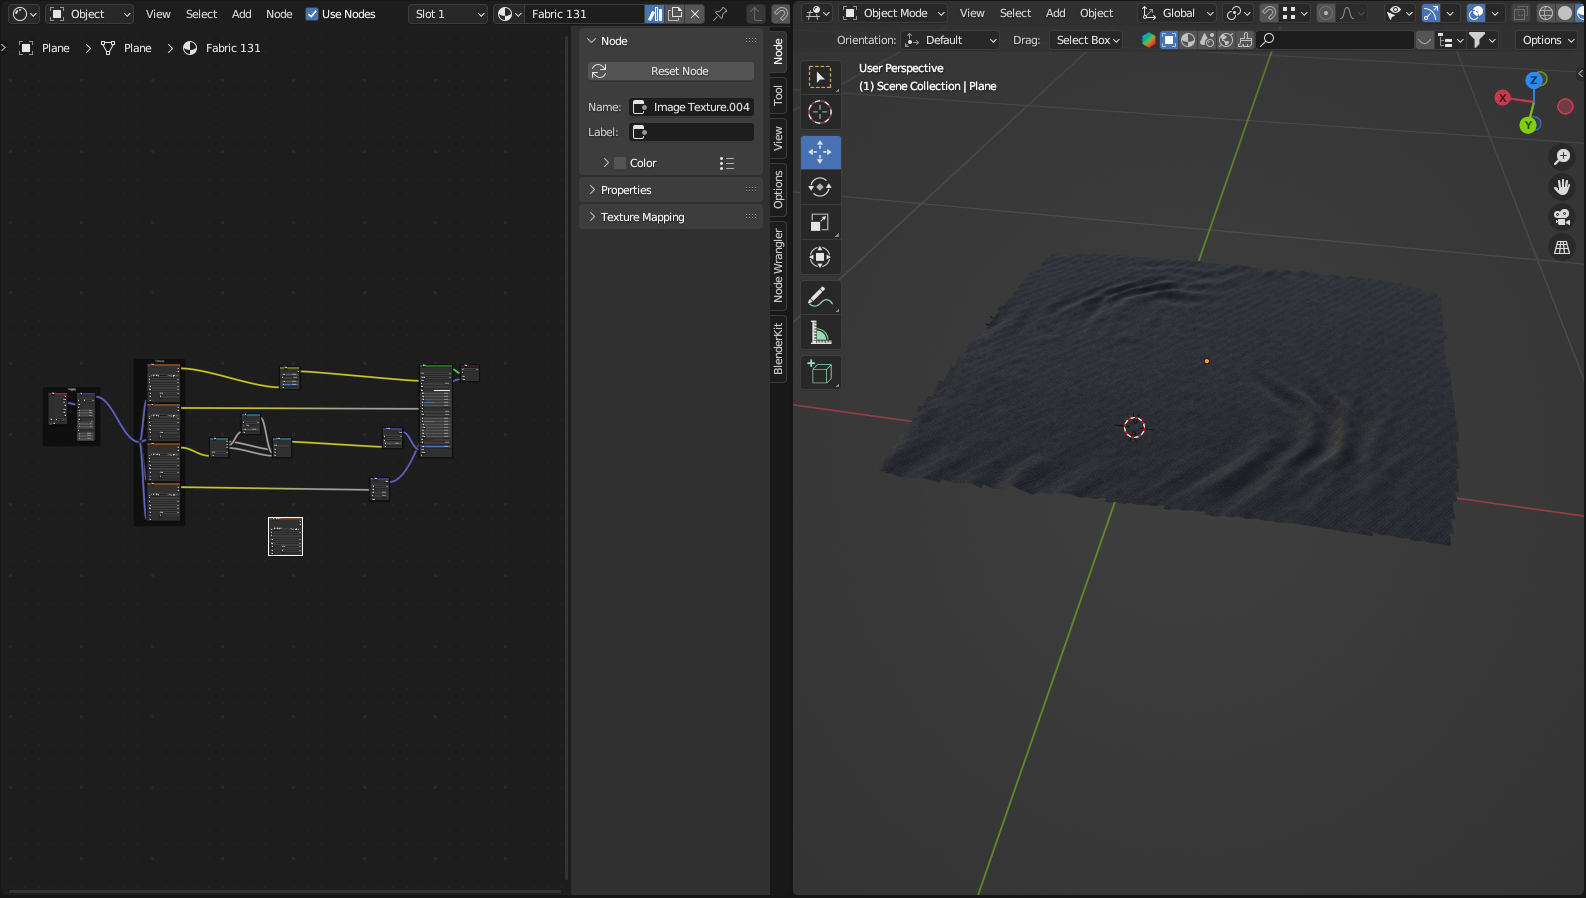Select the Rotate tool
The width and height of the screenshot is (1586, 898).
tap(820, 187)
